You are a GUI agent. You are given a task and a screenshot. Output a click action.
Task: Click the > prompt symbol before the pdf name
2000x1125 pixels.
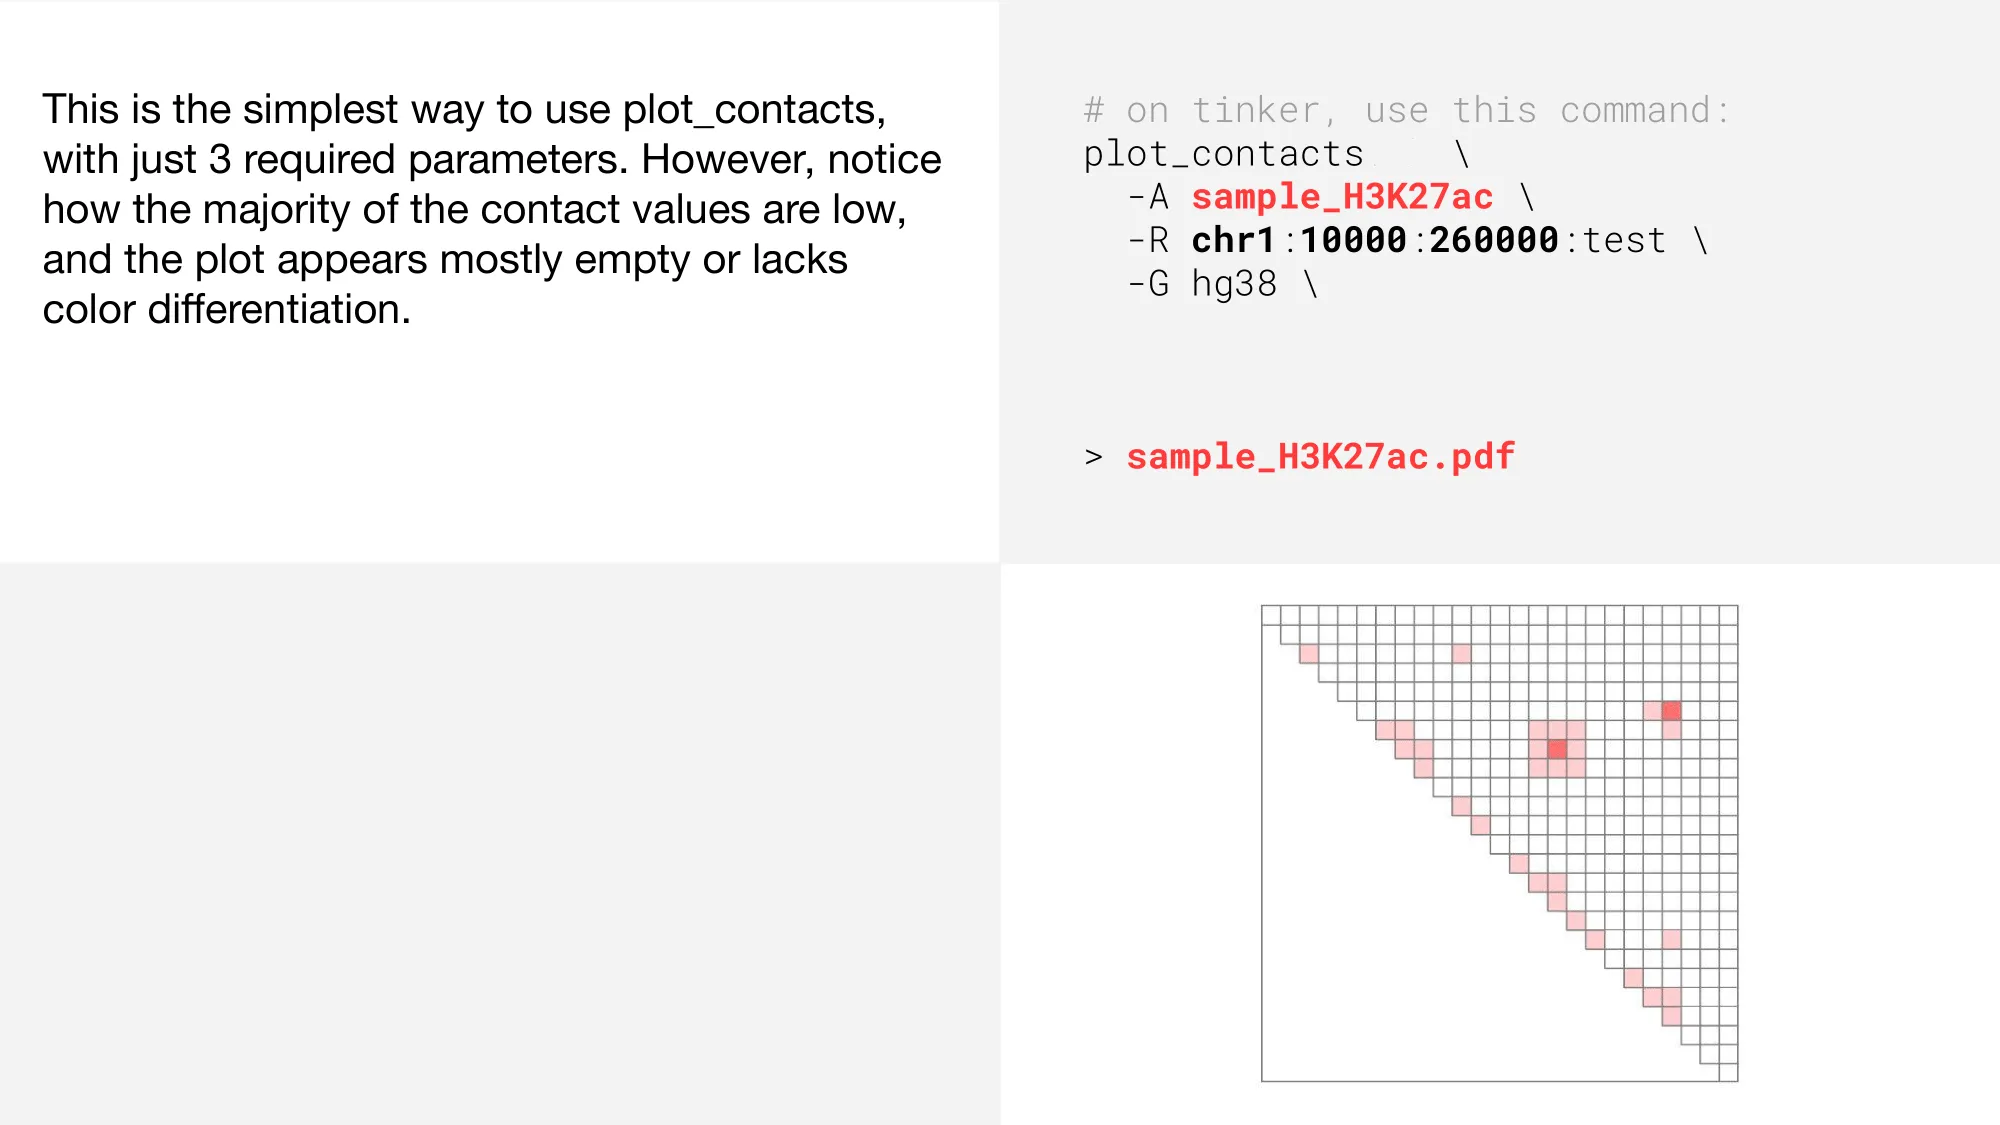coord(1094,457)
